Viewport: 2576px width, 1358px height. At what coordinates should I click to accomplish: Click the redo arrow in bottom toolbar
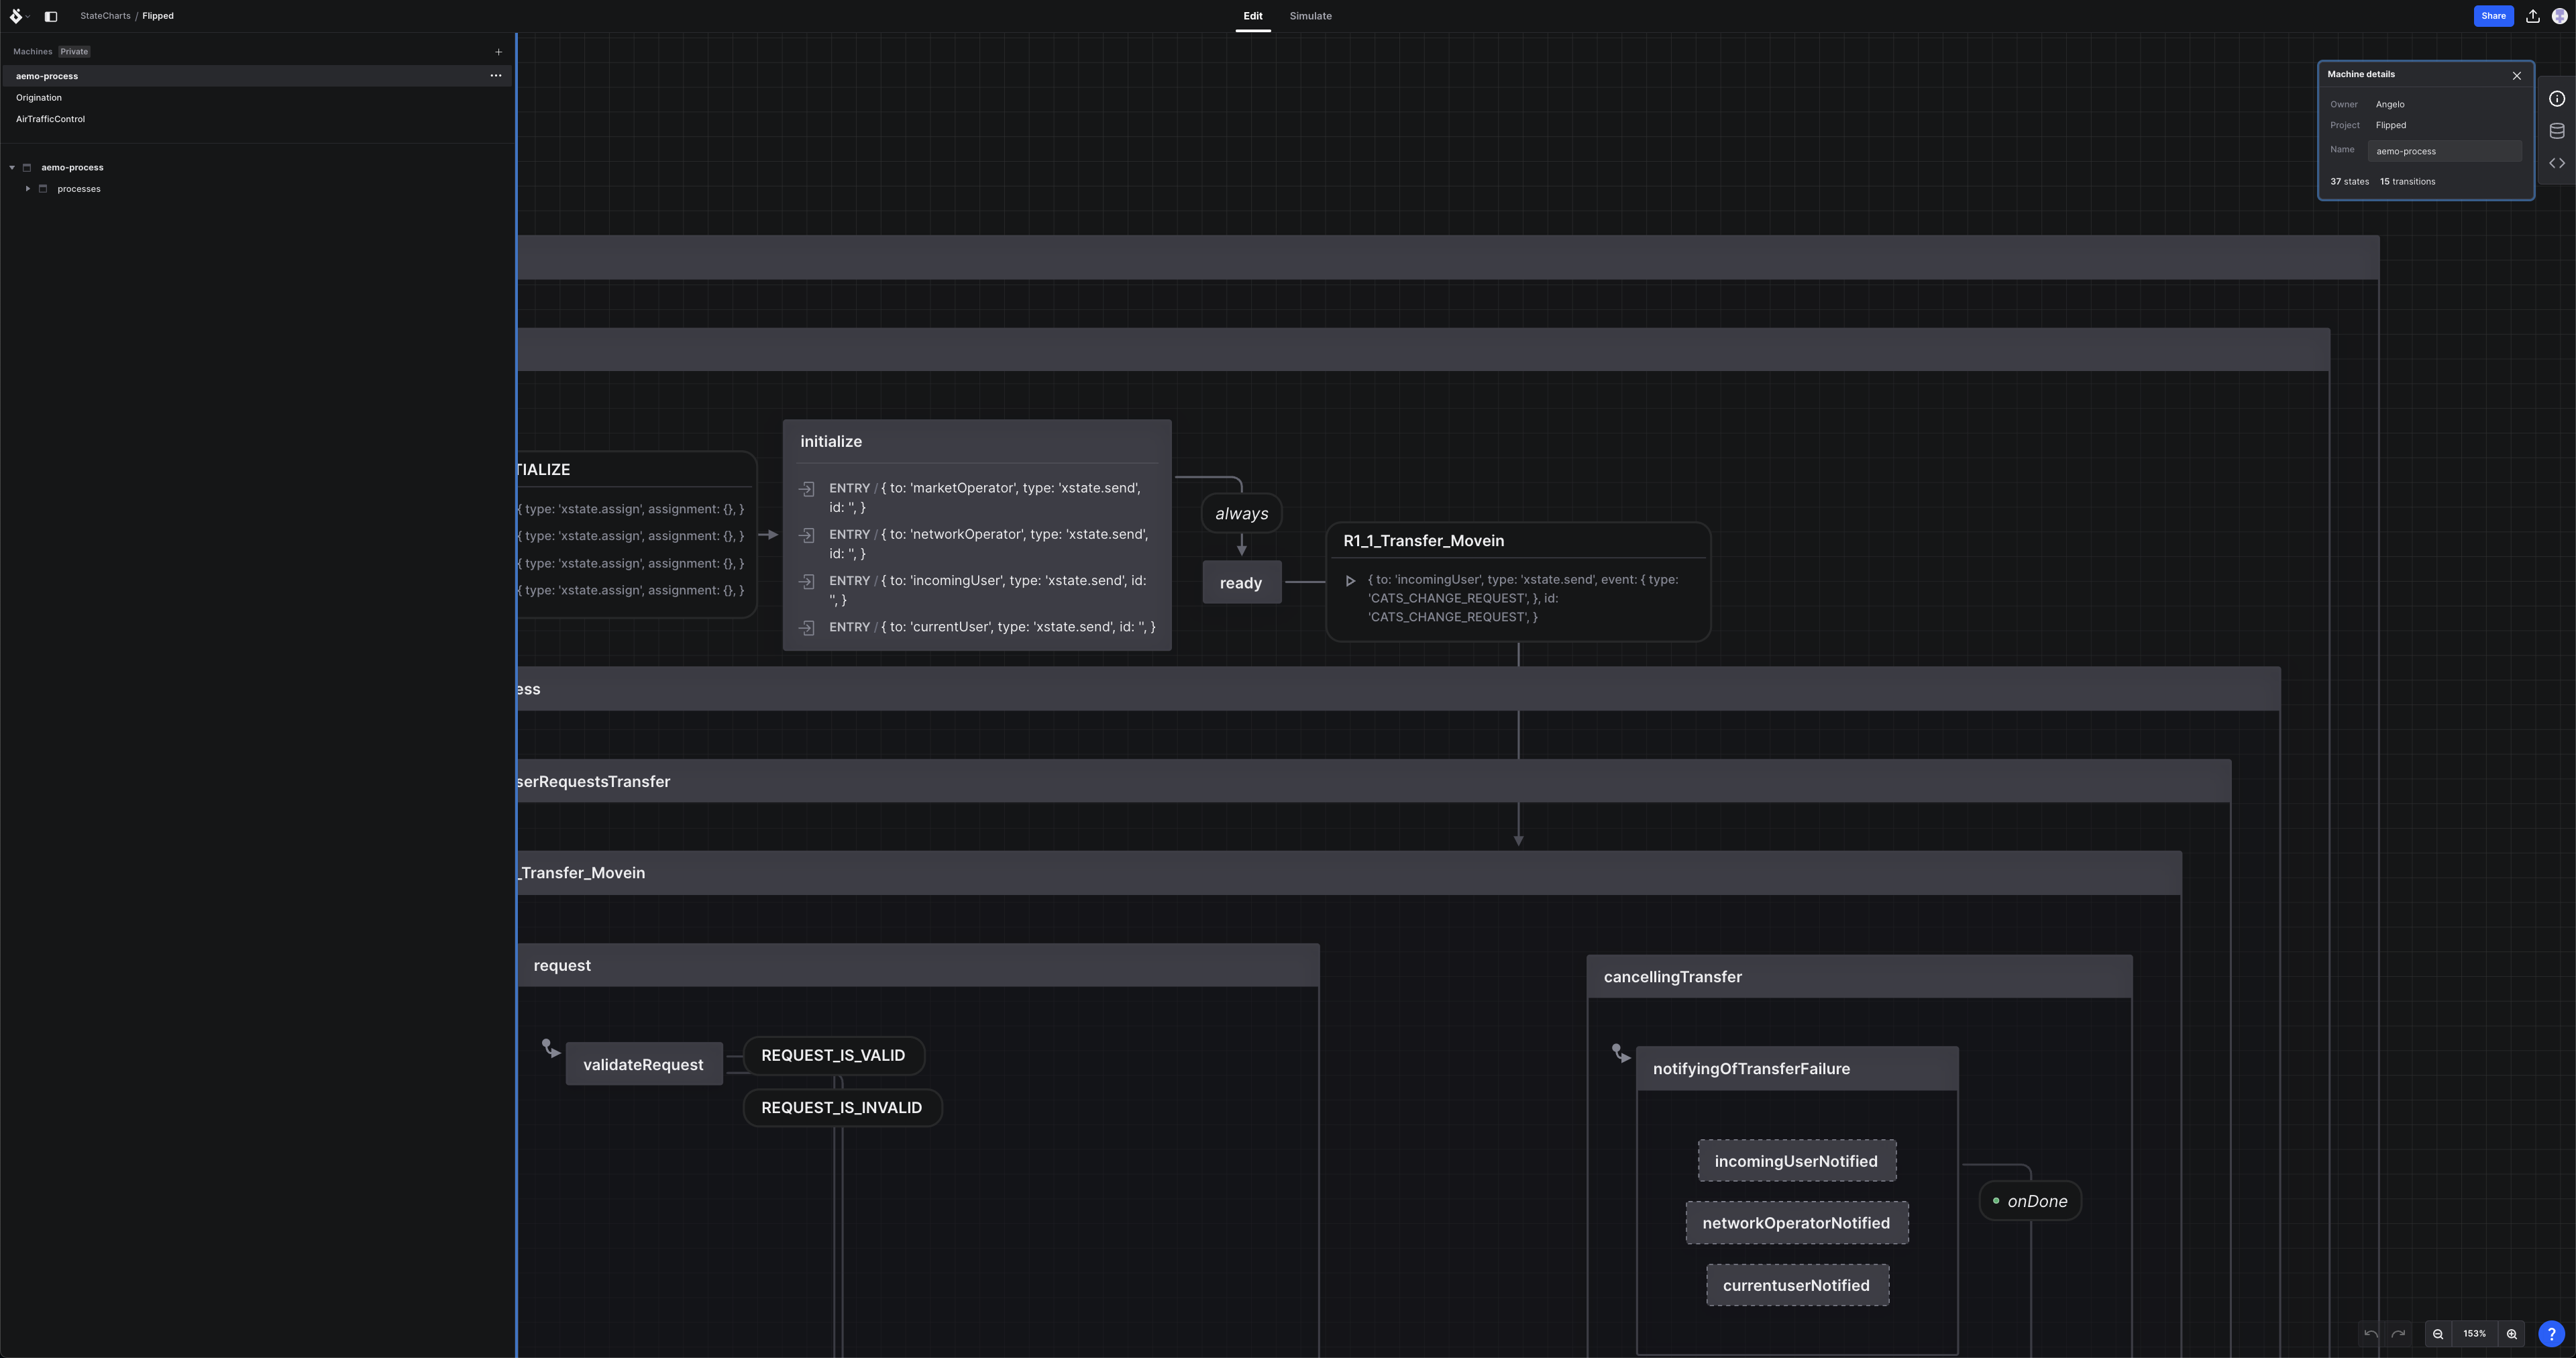click(2398, 1334)
